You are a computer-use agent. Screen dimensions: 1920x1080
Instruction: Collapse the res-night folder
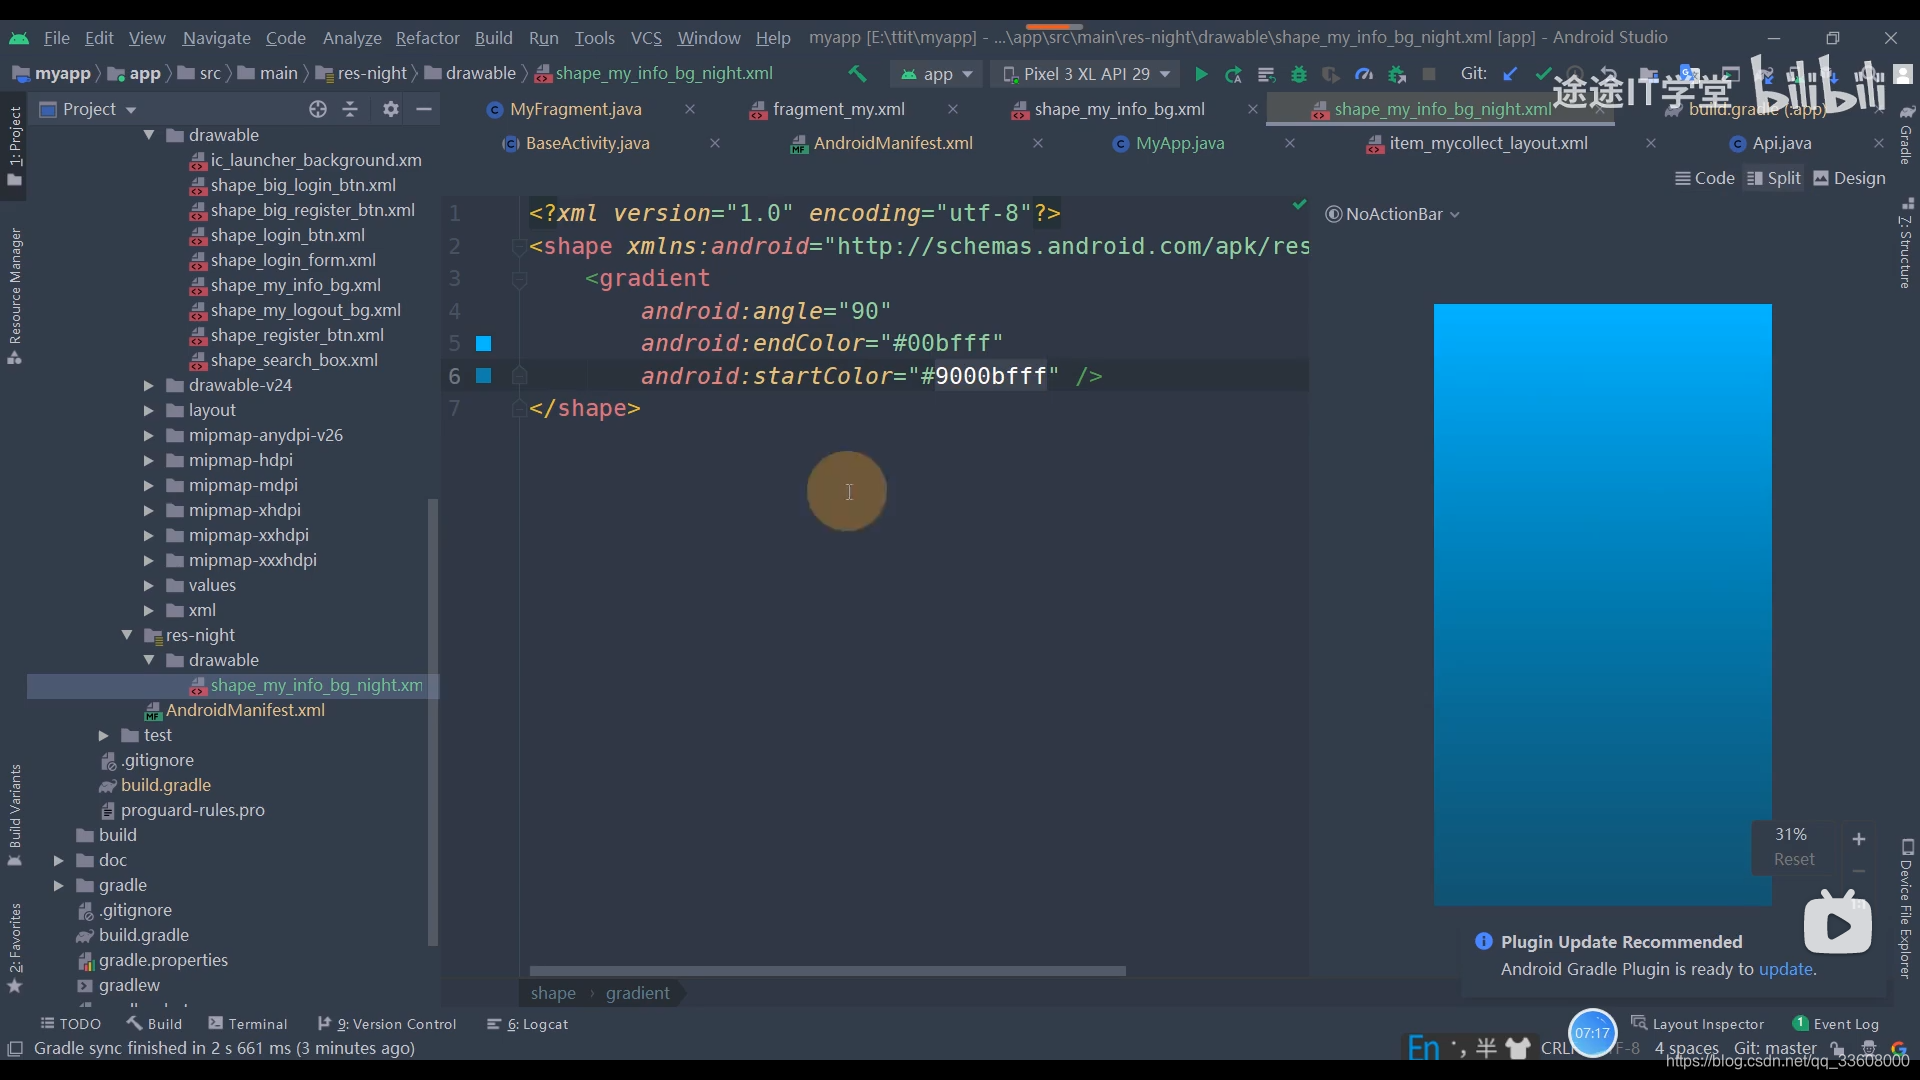coord(127,635)
